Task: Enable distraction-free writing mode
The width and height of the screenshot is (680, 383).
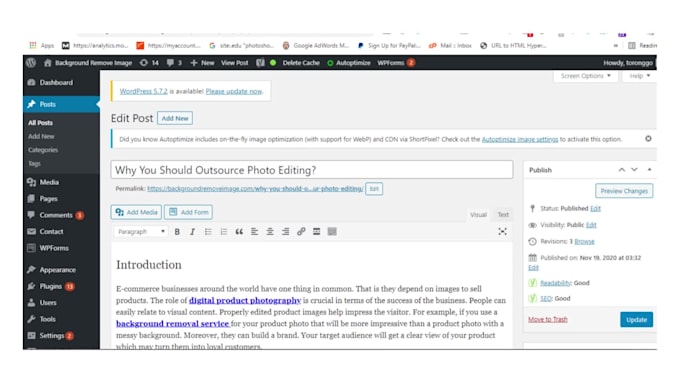Action: coord(503,232)
